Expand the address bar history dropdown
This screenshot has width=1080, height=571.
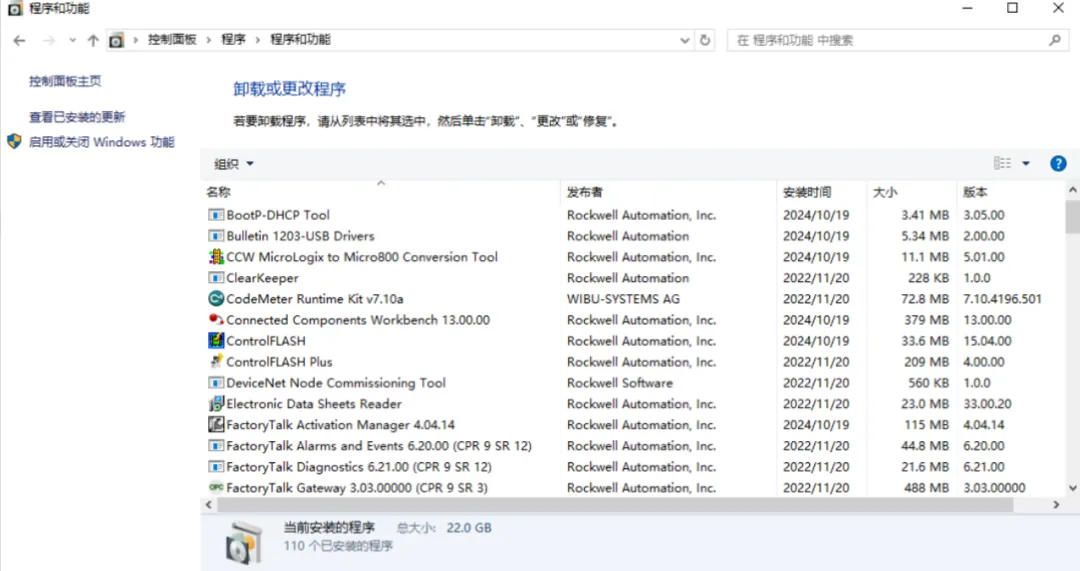click(x=685, y=40)
